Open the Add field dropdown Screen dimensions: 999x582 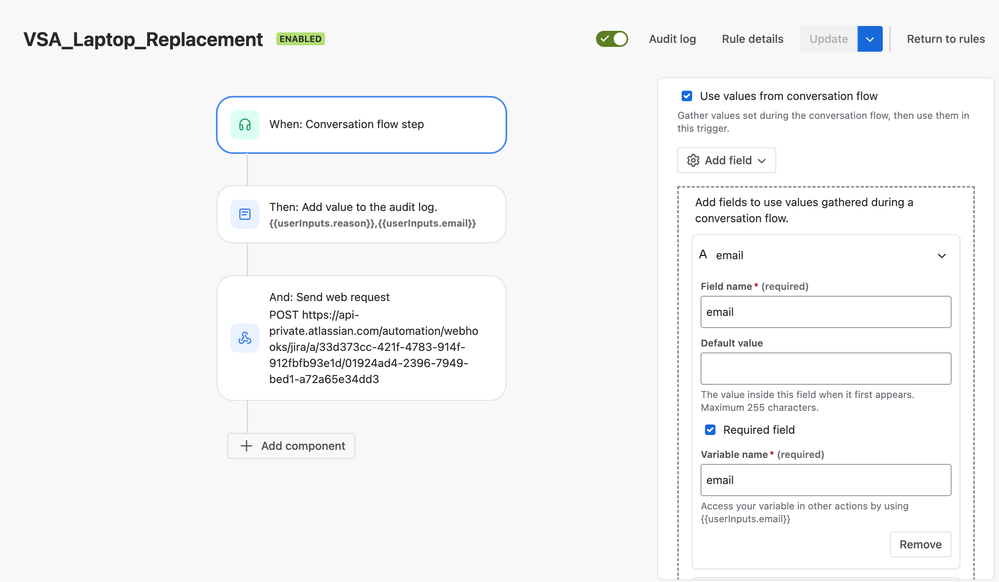(x=726, y=161)
